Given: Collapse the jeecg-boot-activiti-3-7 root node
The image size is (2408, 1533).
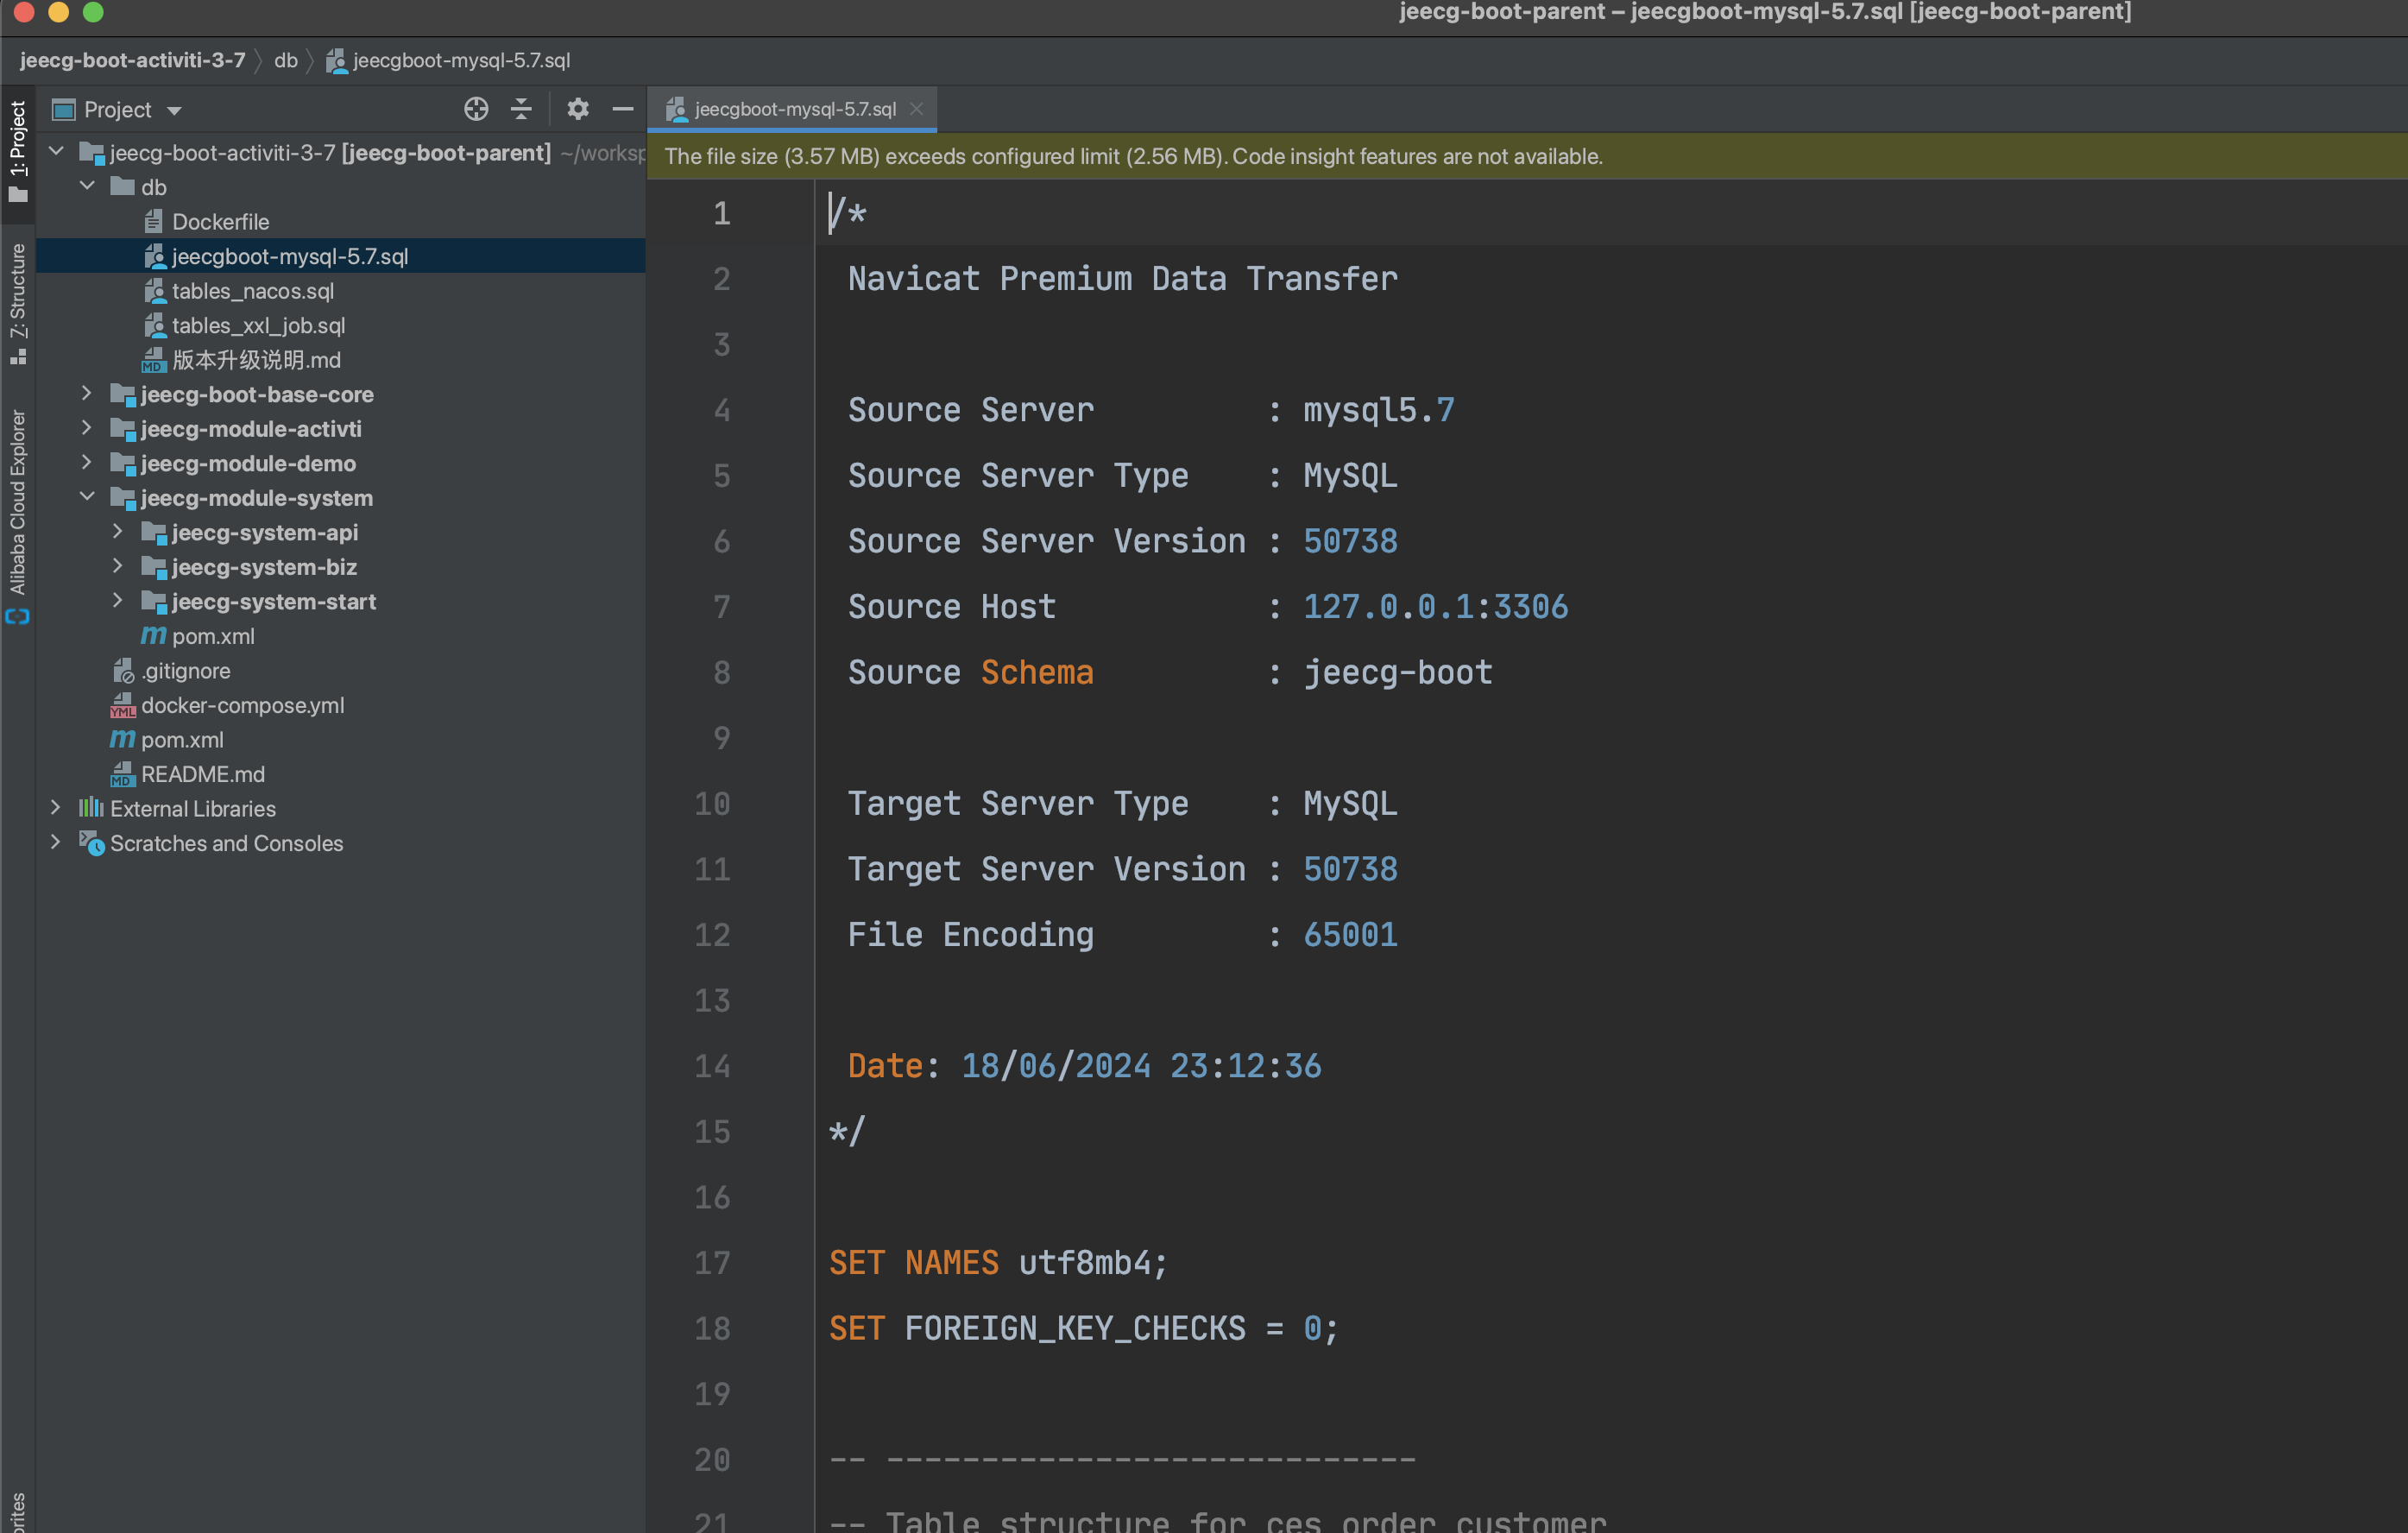Looking at the screenshot, I should [x=56, y=152].
